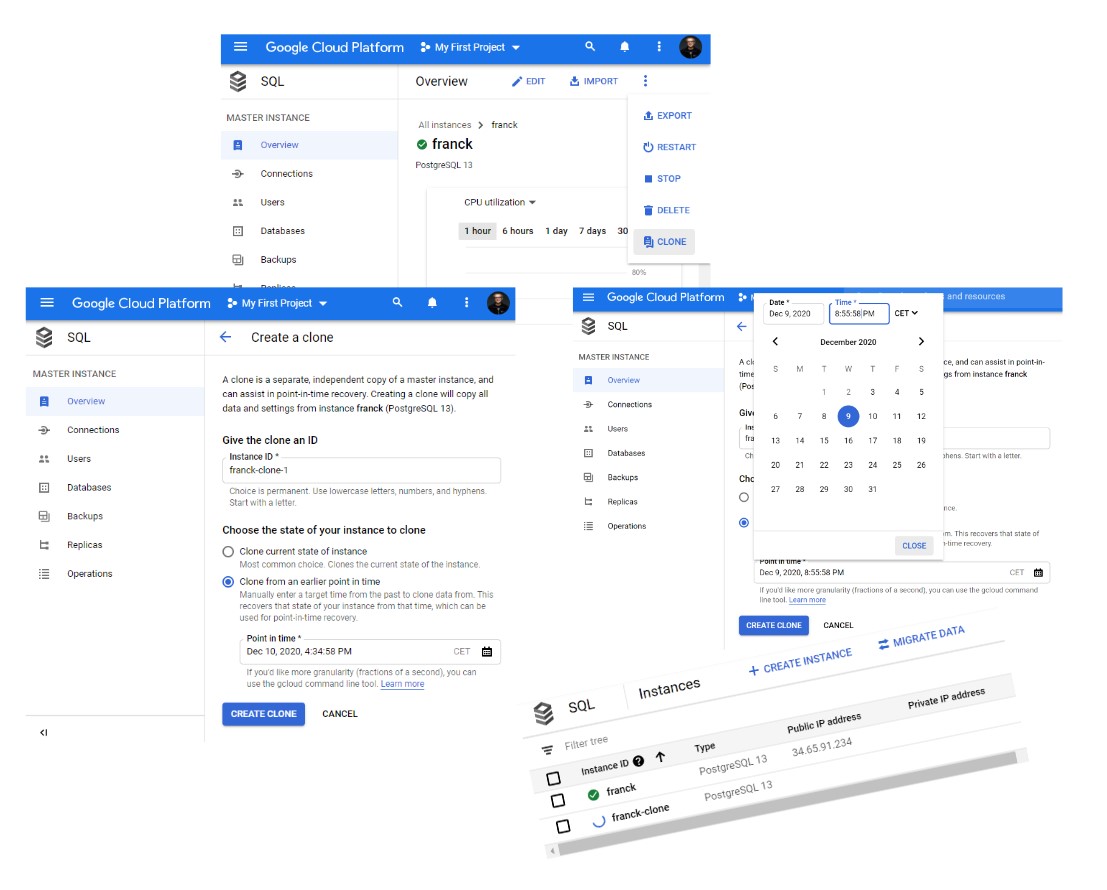Tick checkbox for franck instance row
Image resolution: width=1107 pixels, height=890 pixels.
[x=558, y=800]
